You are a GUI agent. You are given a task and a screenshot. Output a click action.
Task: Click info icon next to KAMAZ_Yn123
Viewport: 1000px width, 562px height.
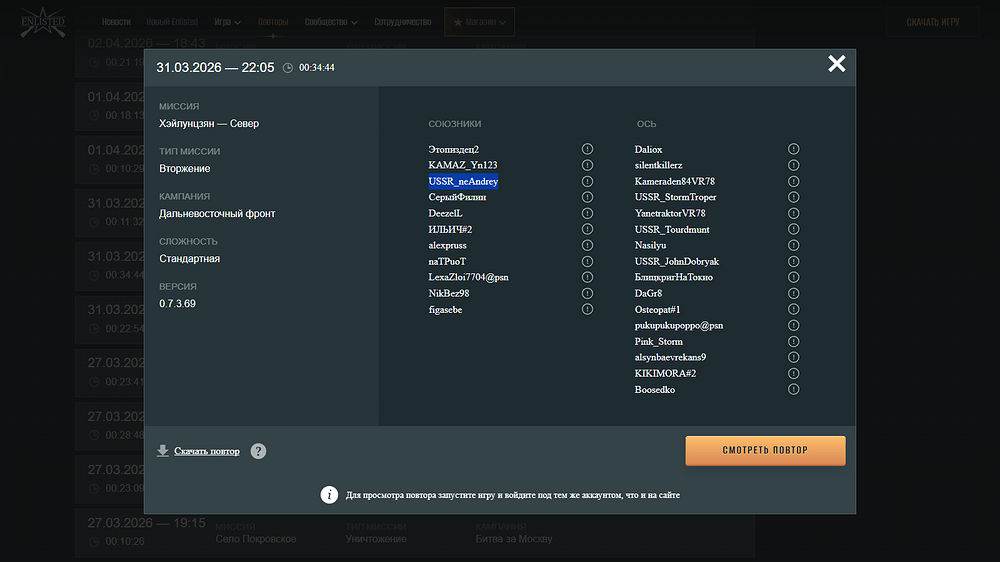click(587, 165)
